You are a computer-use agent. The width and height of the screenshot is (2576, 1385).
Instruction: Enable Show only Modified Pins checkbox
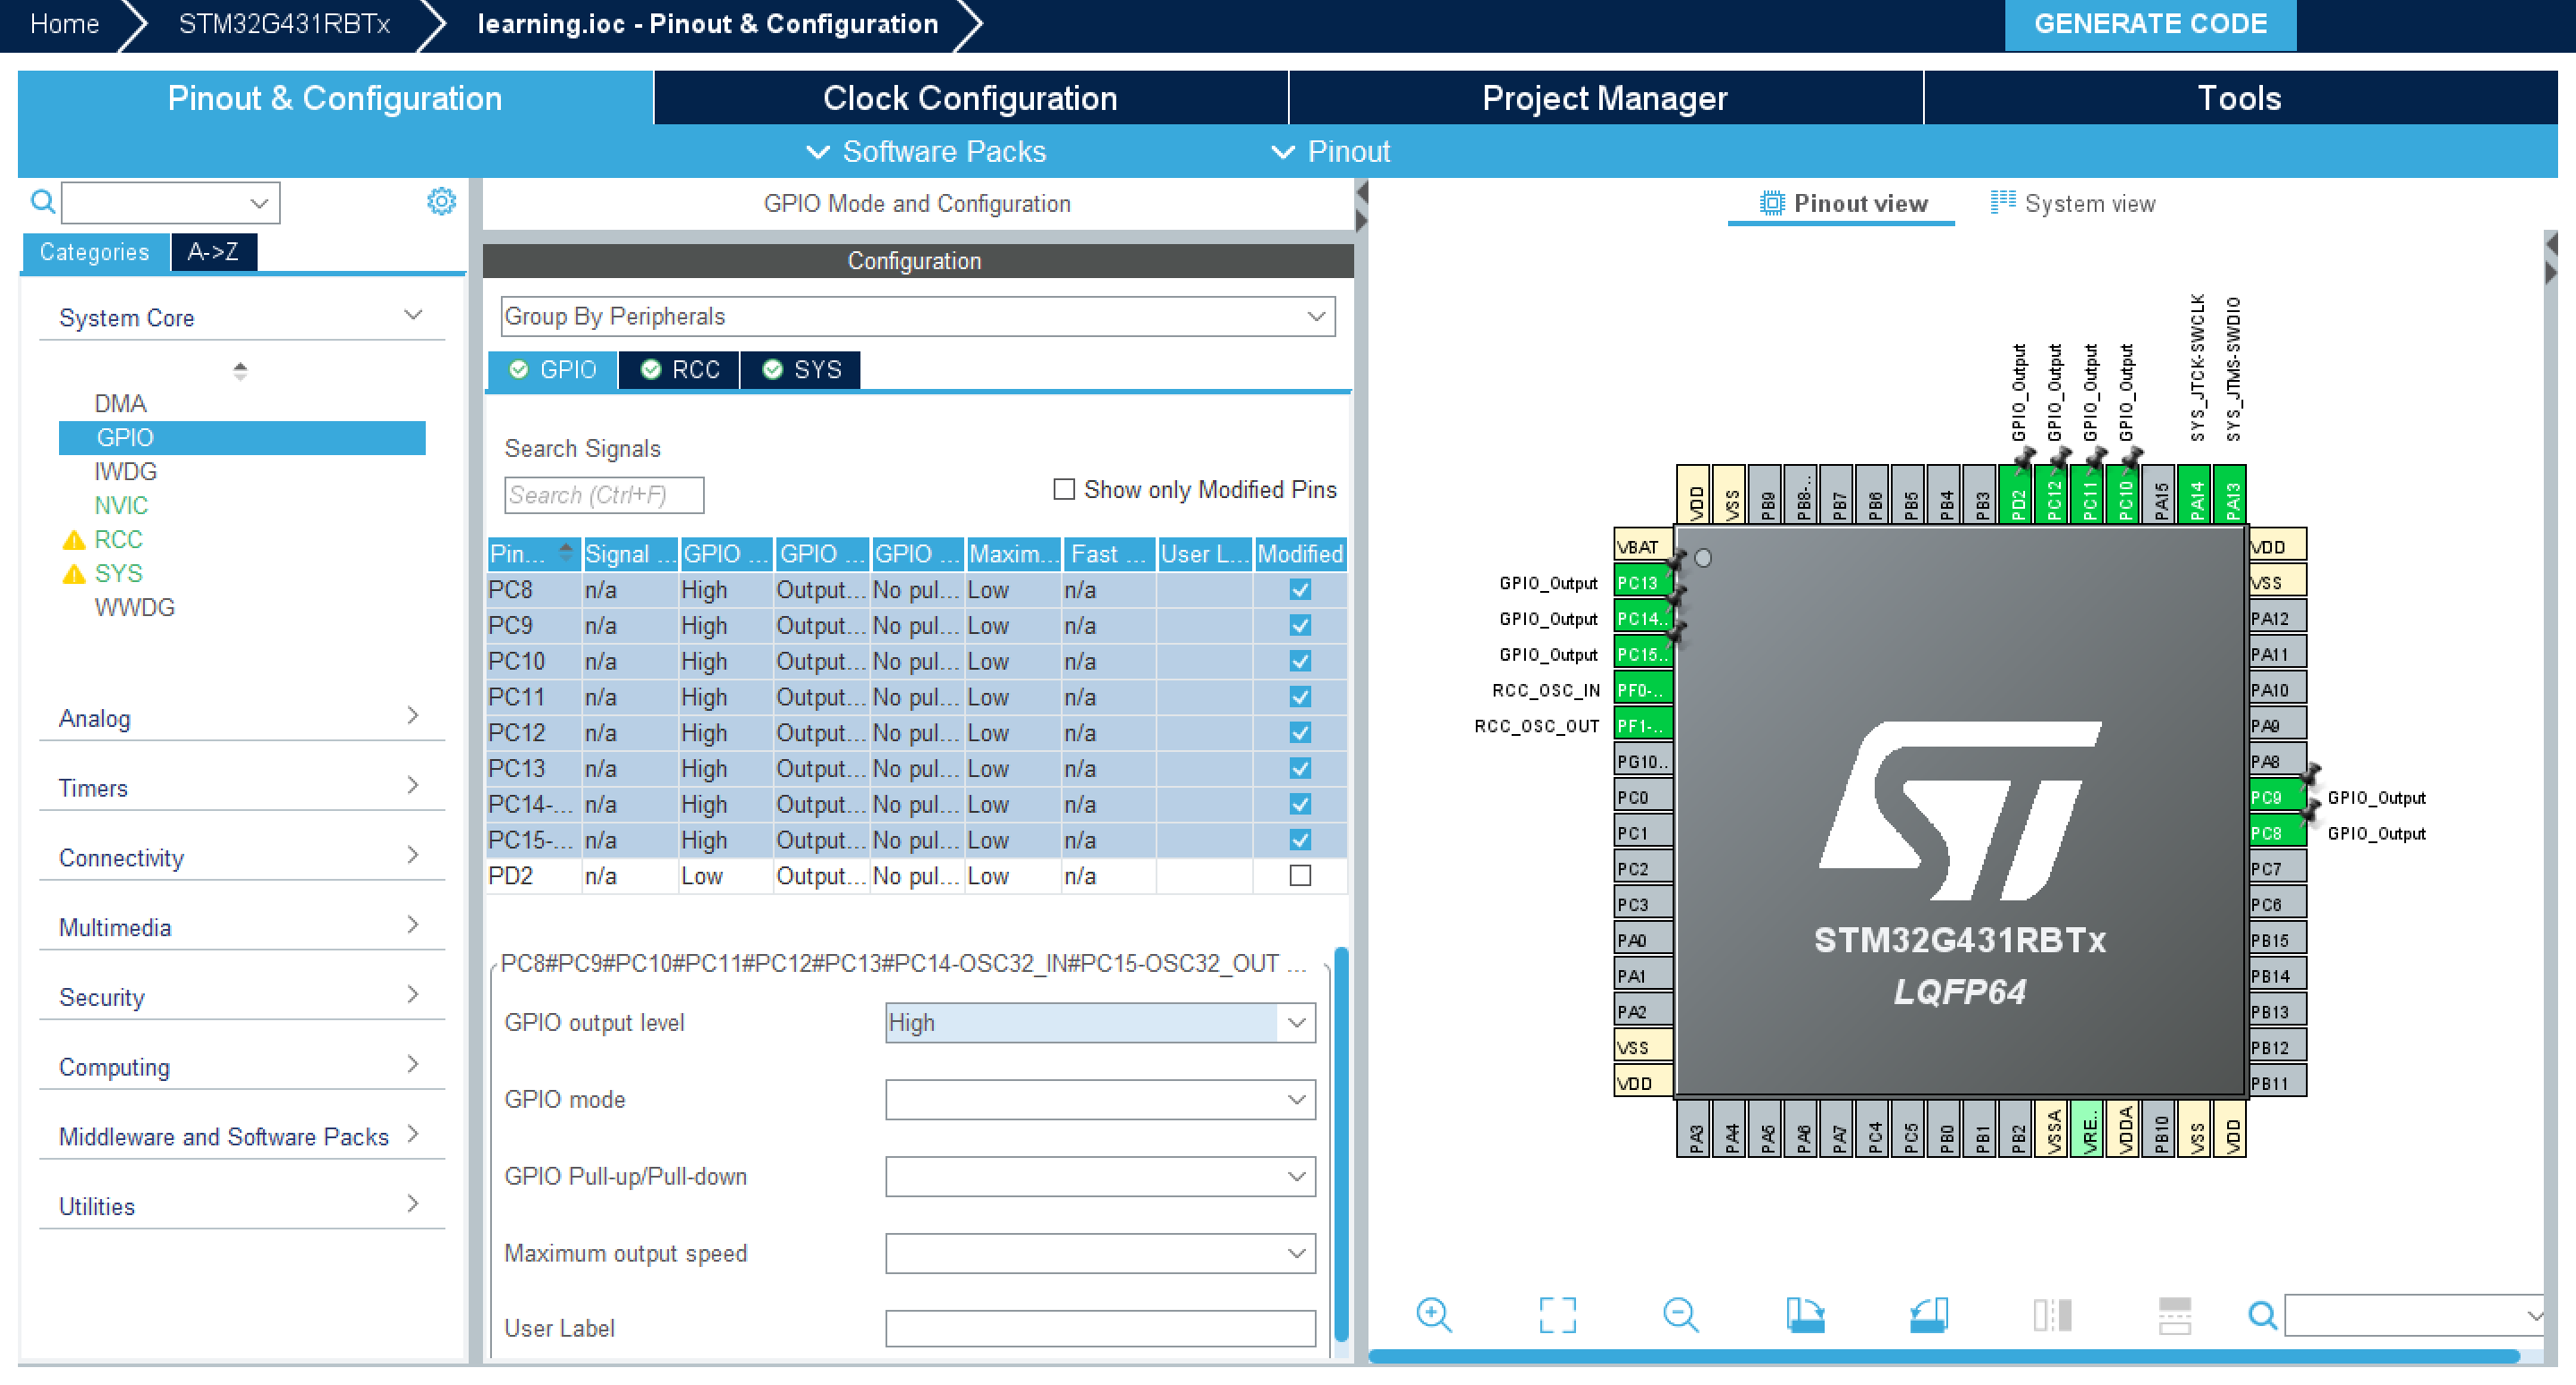pos(1064,489)
